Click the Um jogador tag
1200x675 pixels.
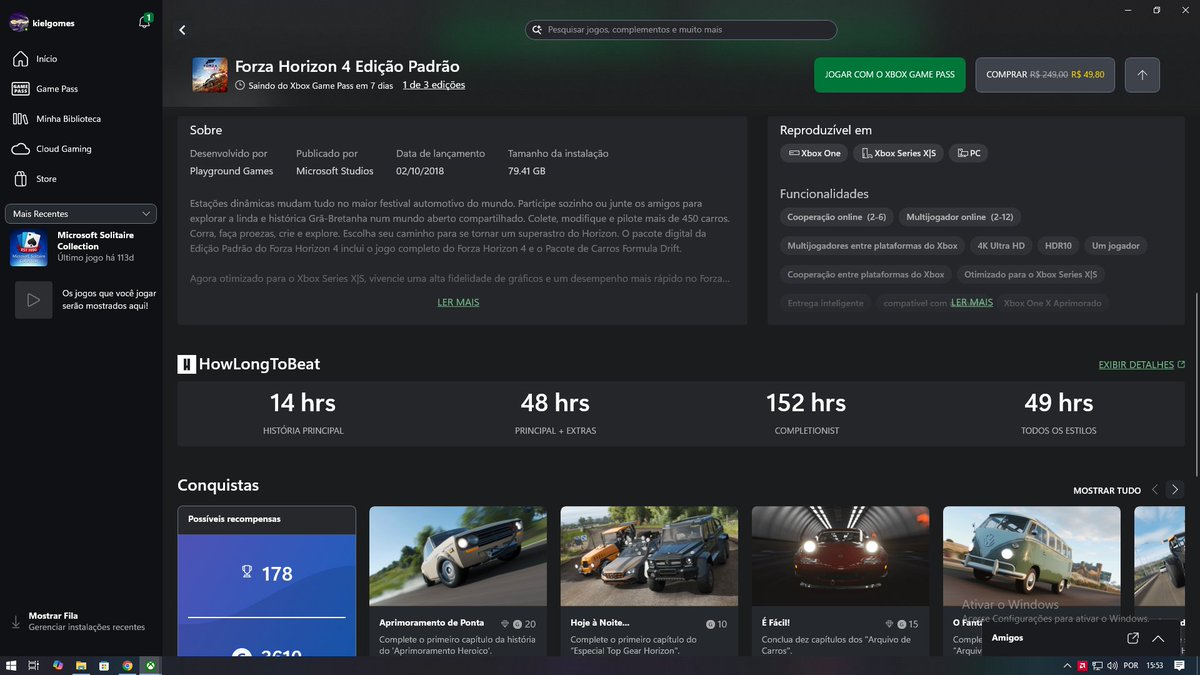pos(1116,245)
